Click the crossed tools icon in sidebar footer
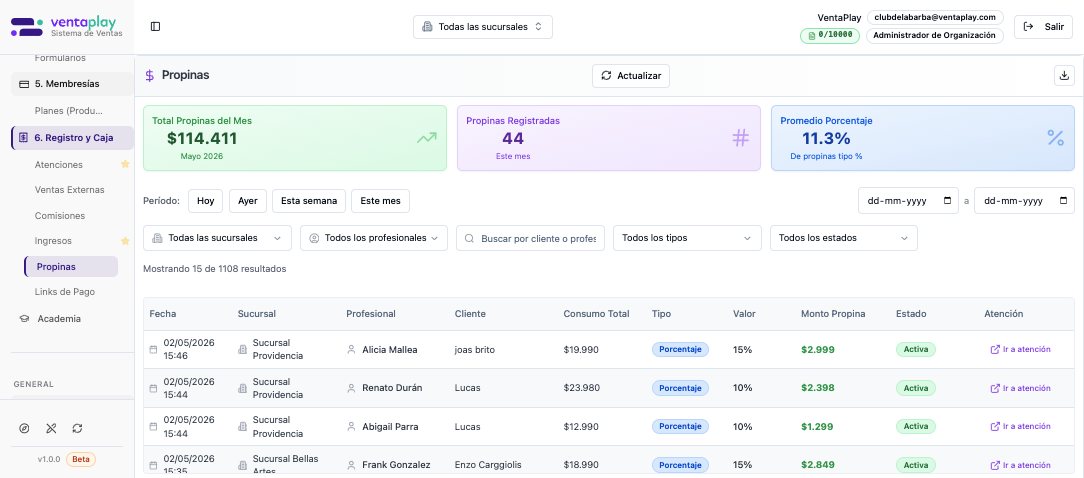 tap(50, 429)
